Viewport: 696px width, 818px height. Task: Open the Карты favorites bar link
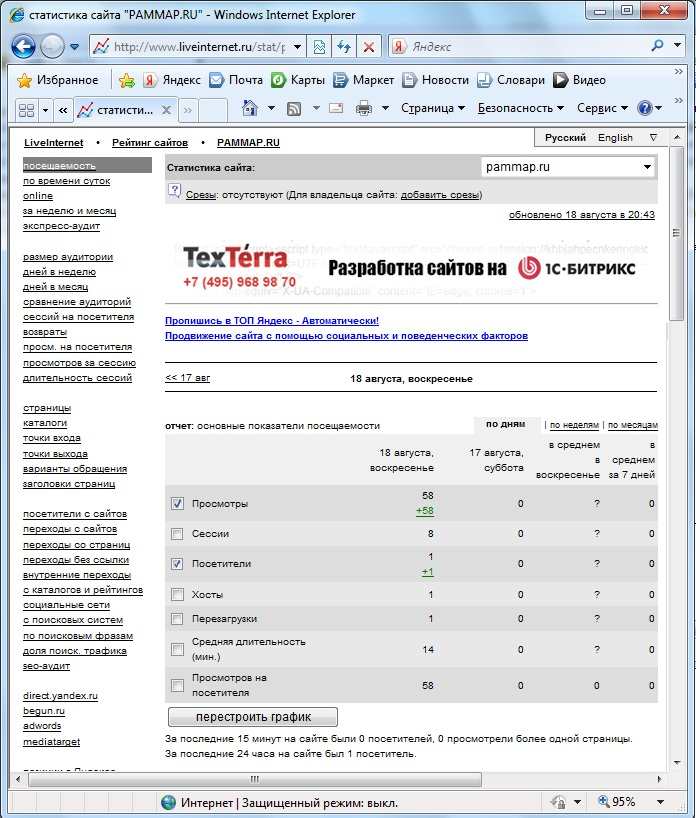(298, 80)
